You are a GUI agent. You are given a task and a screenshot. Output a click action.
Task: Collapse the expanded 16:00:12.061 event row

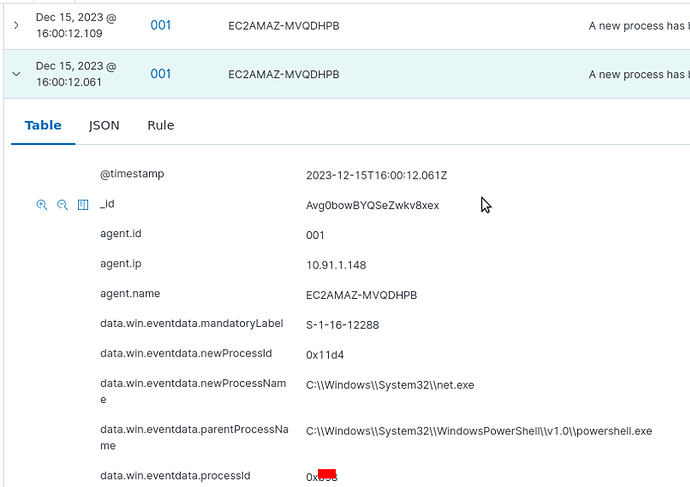pyautogui.click(x=16, y=74)
